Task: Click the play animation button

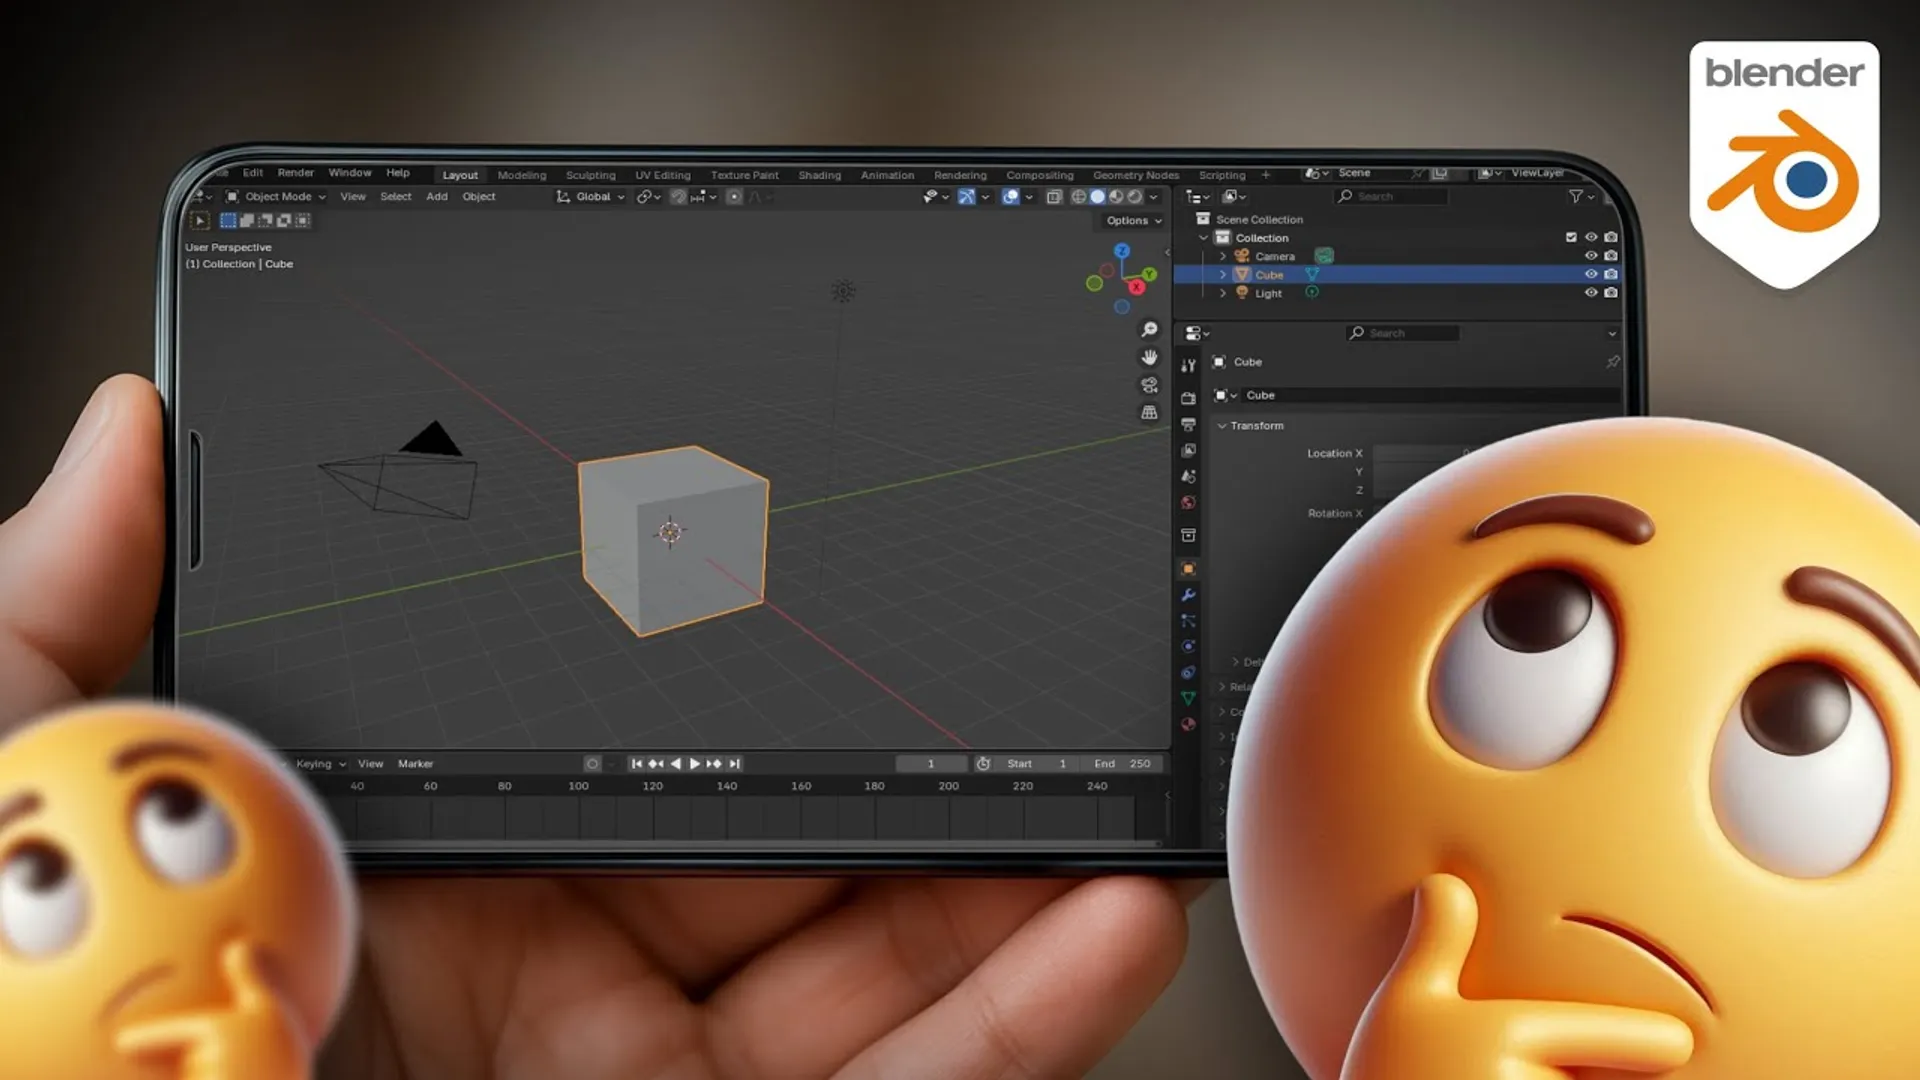Action: 695,763
